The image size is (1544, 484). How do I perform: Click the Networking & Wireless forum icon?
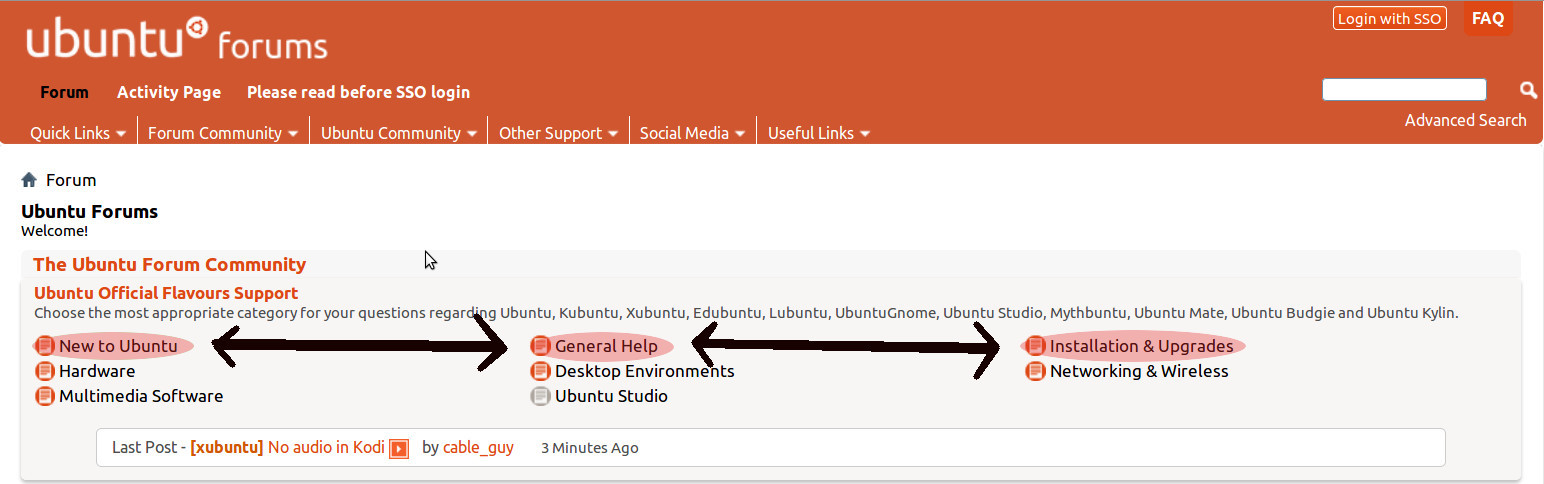point(1036,371)
